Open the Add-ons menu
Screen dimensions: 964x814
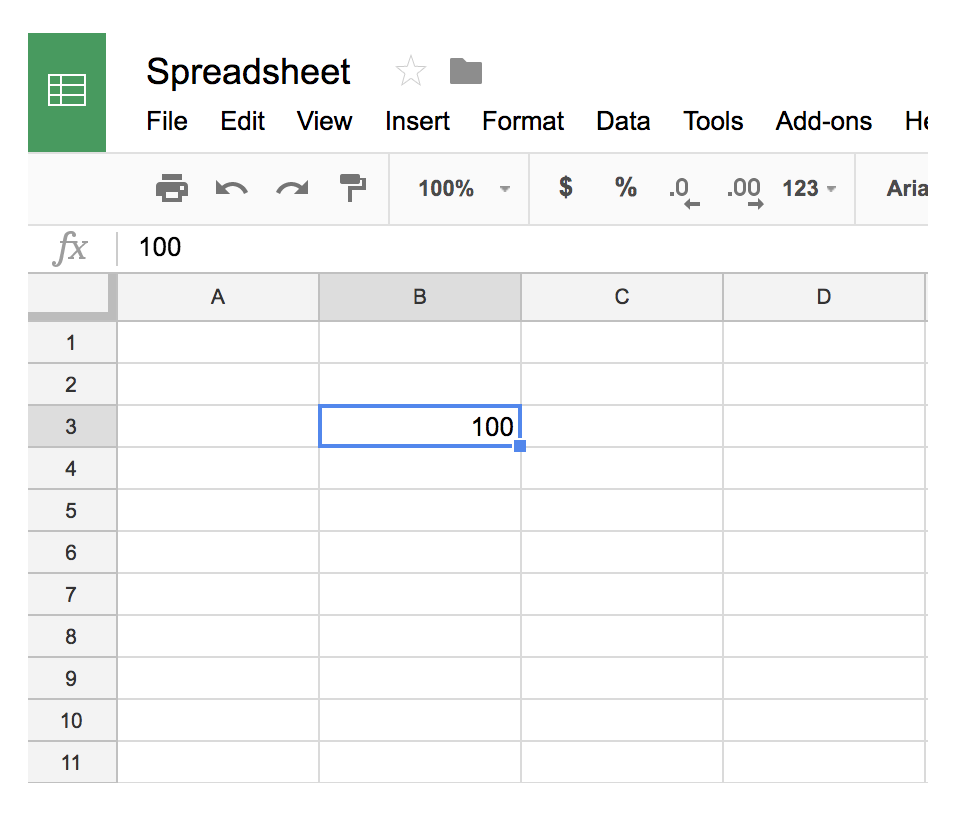(823, 122)
